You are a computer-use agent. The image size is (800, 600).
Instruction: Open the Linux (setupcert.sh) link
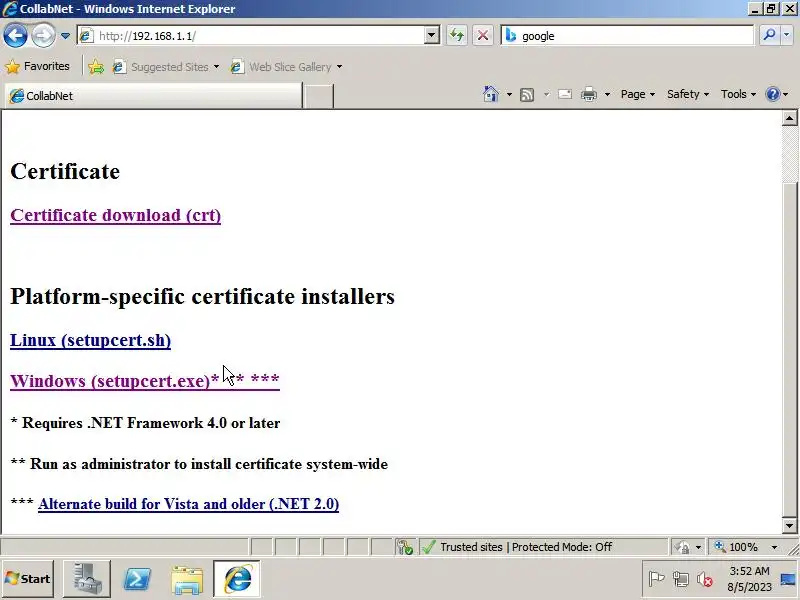coord(90,340)
